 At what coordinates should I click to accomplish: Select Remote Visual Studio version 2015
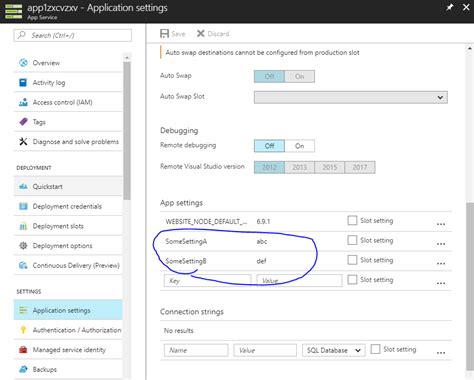330,167
